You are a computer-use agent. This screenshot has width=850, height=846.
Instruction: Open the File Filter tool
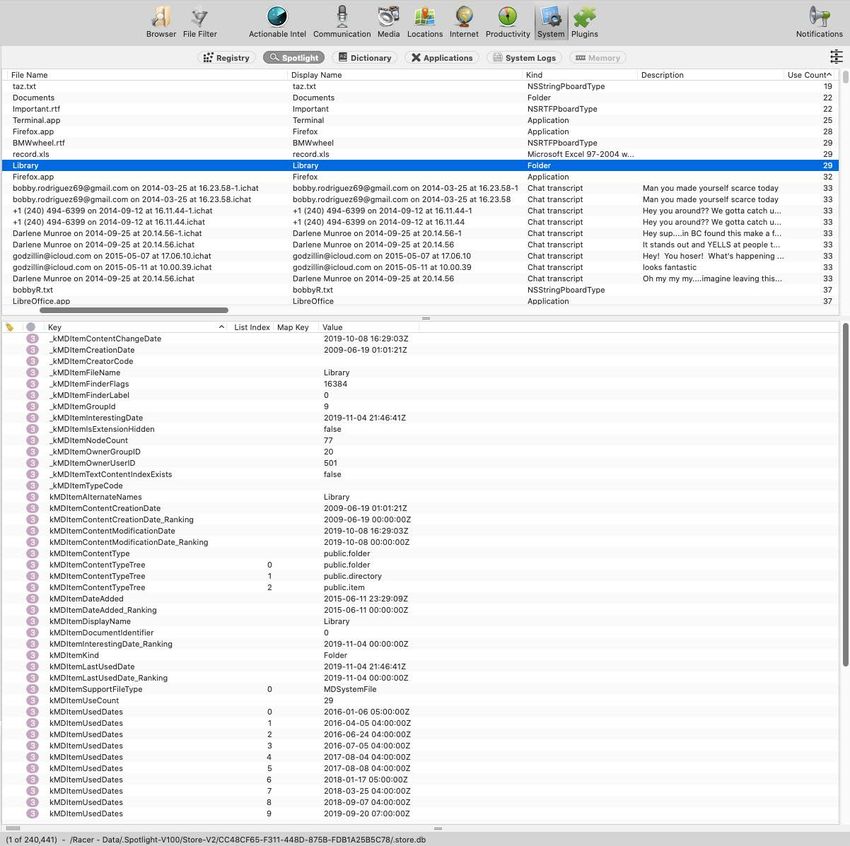(199, 22)
